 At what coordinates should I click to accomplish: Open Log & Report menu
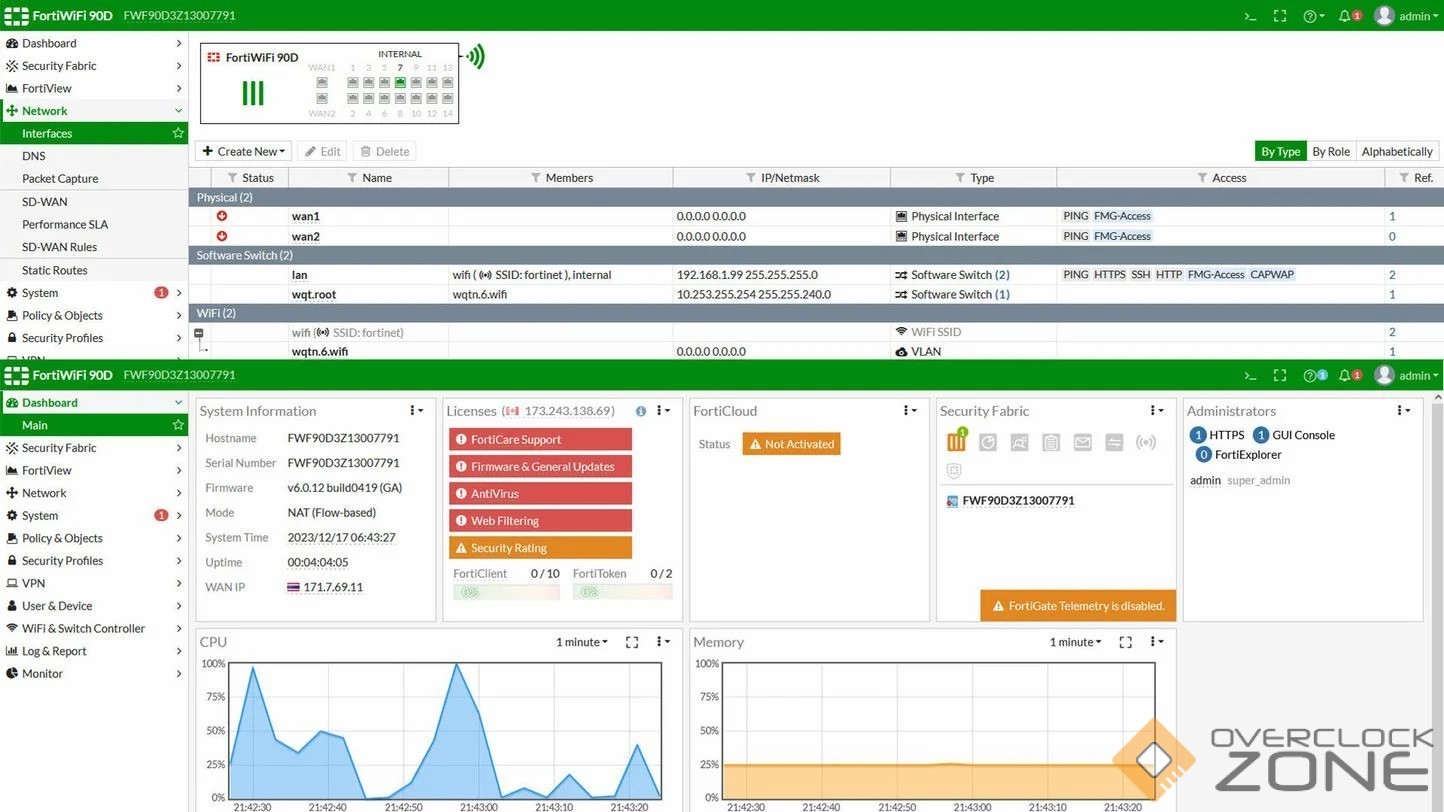[94, 651]
